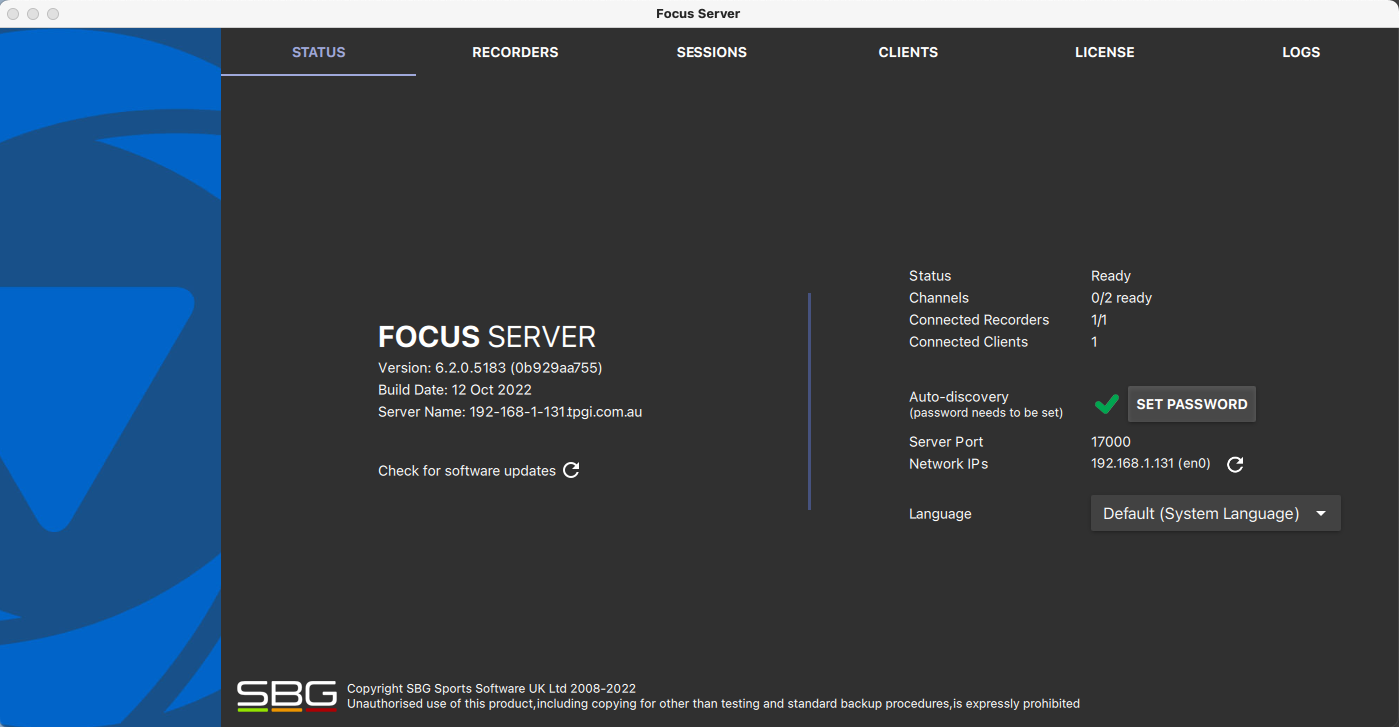
Task: Click the Build Date 12 Oct 2022
Action: (x=455, y=390)
